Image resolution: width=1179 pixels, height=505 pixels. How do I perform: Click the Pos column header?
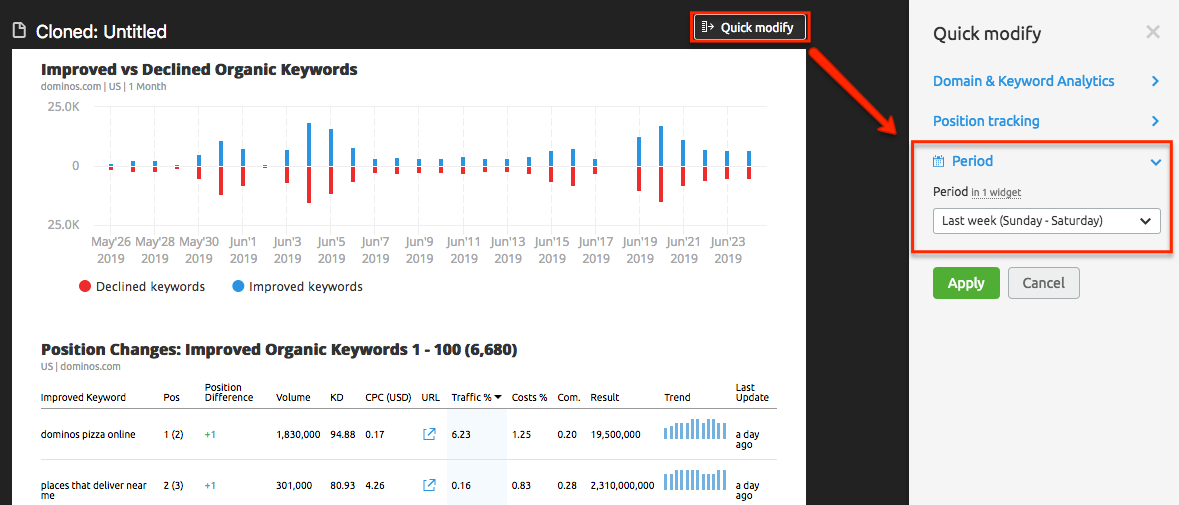(x=171, y=398)
